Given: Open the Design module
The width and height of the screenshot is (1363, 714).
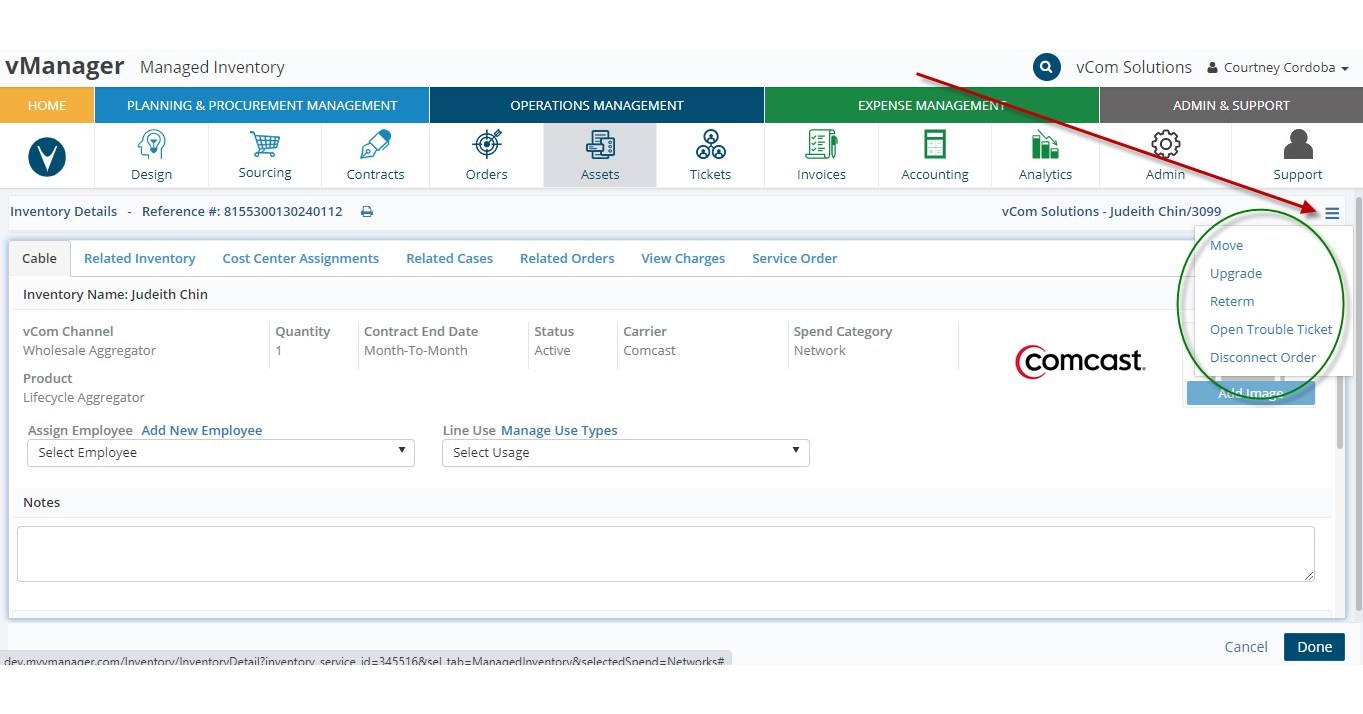Looking at the screenshot, I should pyautogui.click(x=150, y=155).
